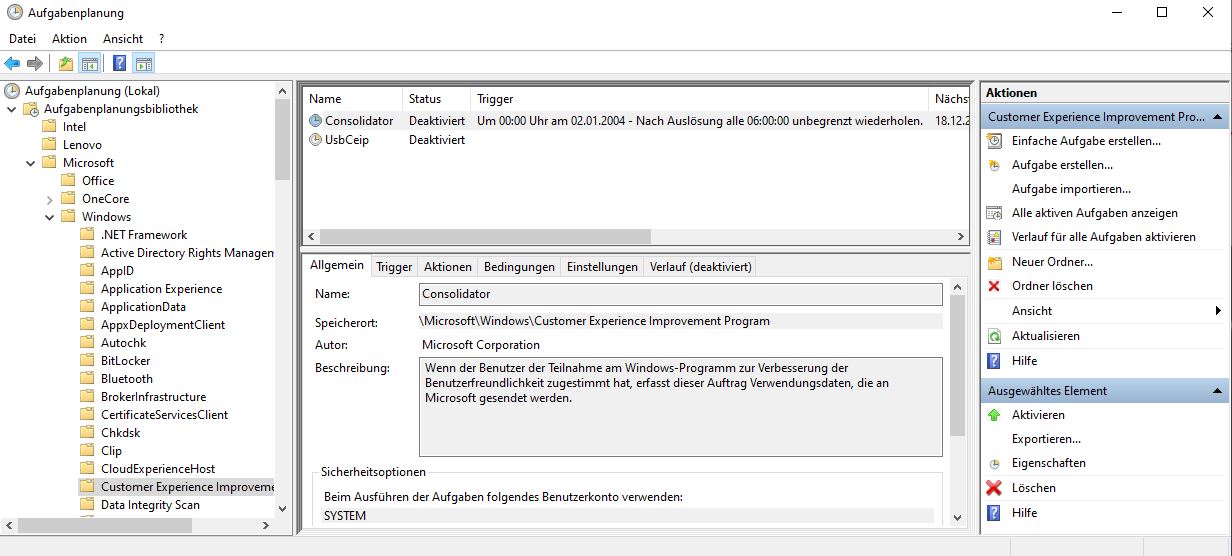Click 'Hilfe' under 'Ausgewähltes Element'
This screenshot has height=556, width=1232.
point(1024,513)
